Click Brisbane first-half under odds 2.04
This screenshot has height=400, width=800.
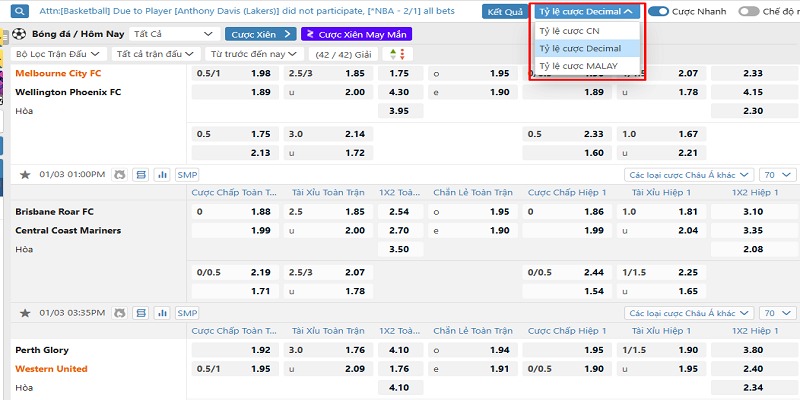click(x=661, y=231)
